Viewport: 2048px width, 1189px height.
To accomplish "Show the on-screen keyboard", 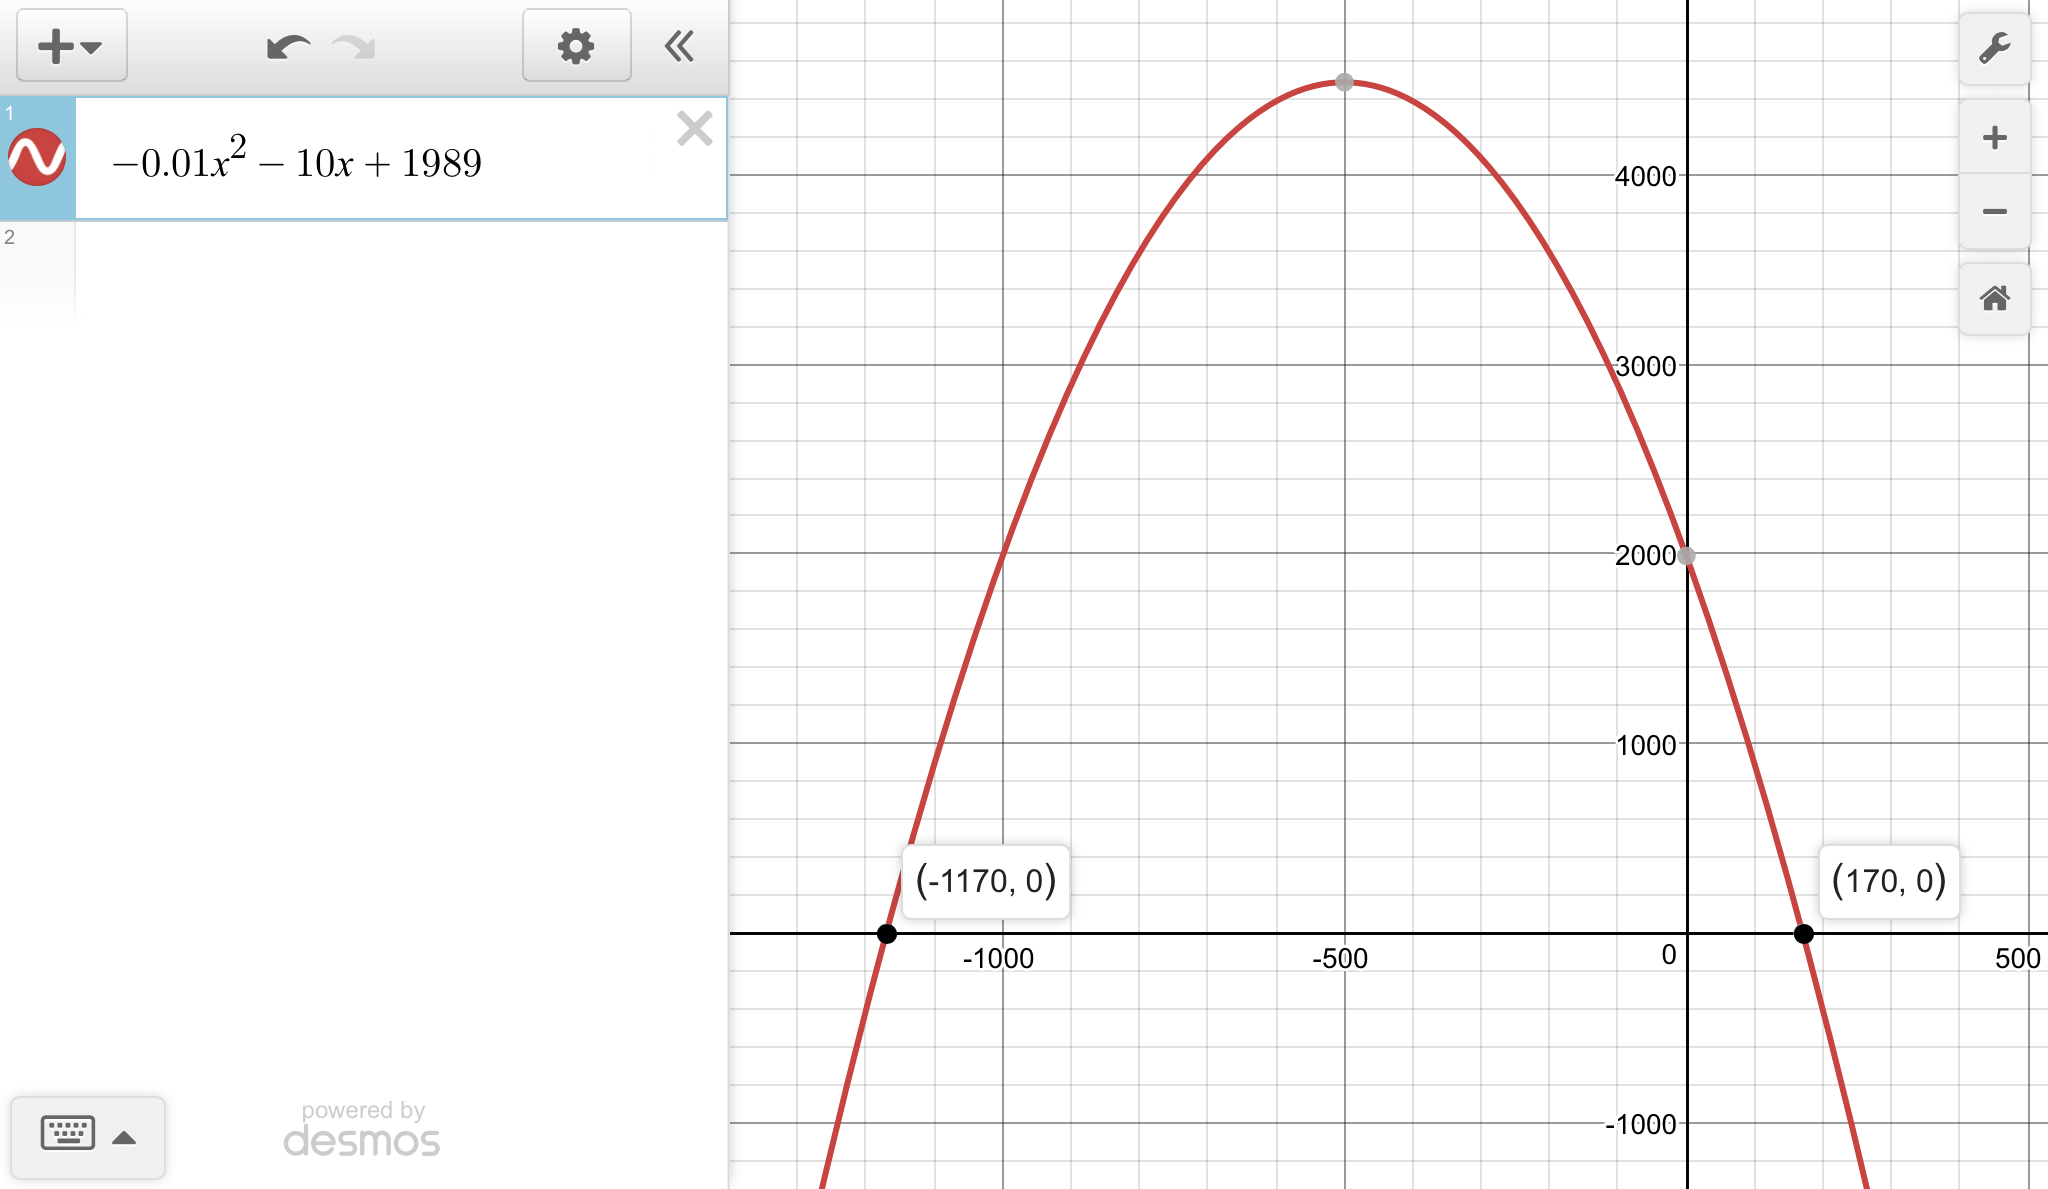I will click(x=68, y=1133).
